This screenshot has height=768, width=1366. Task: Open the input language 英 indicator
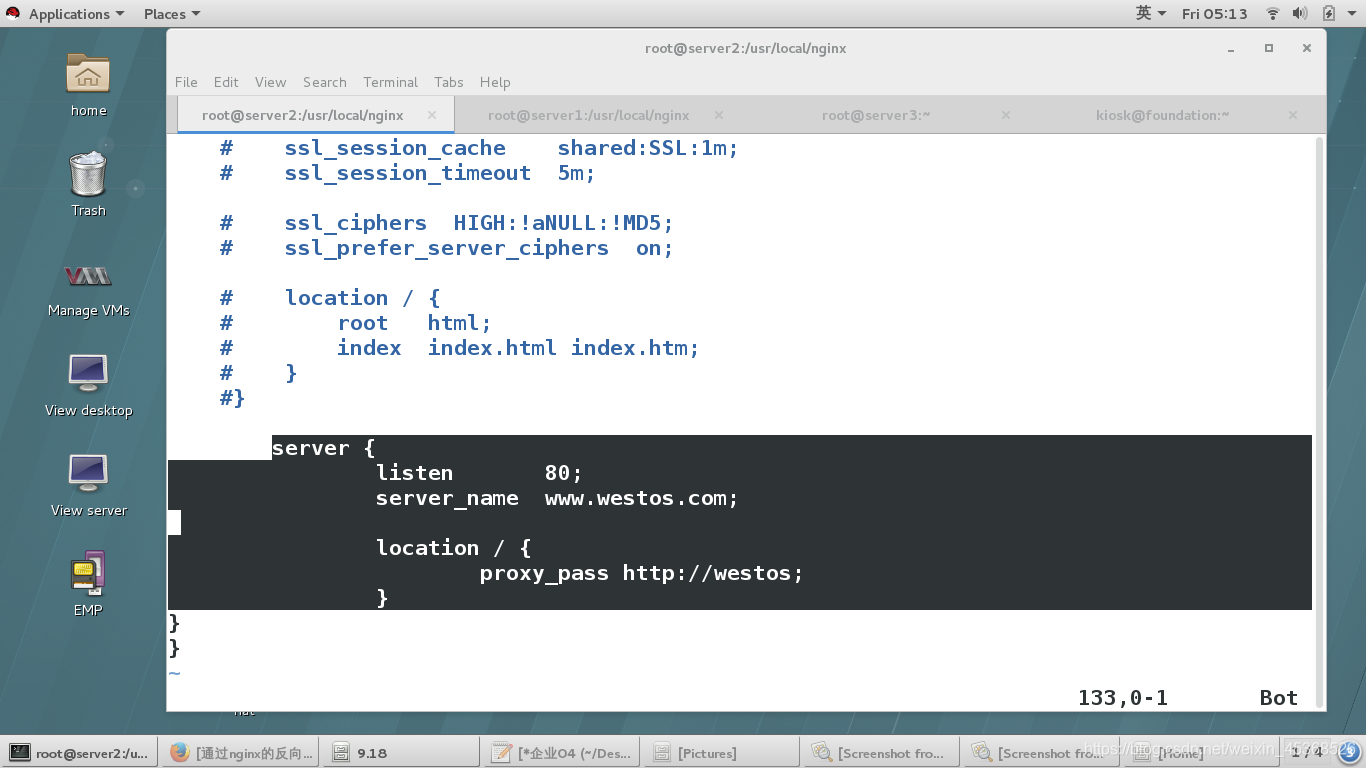[x=1151, y=14]
